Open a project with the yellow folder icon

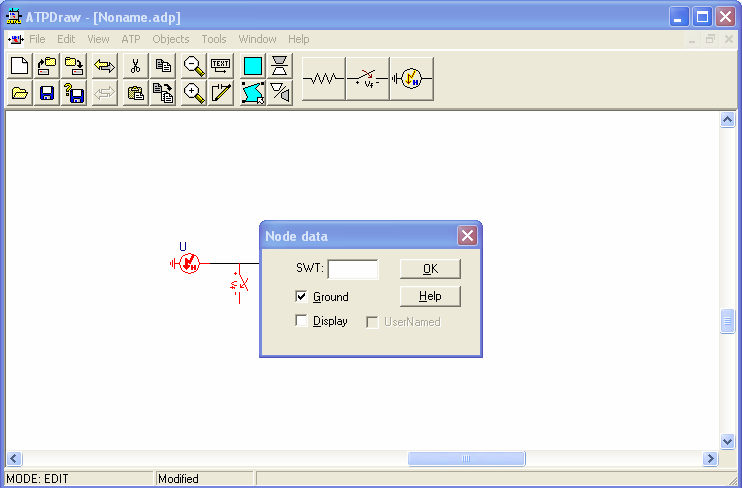point(19,93)
